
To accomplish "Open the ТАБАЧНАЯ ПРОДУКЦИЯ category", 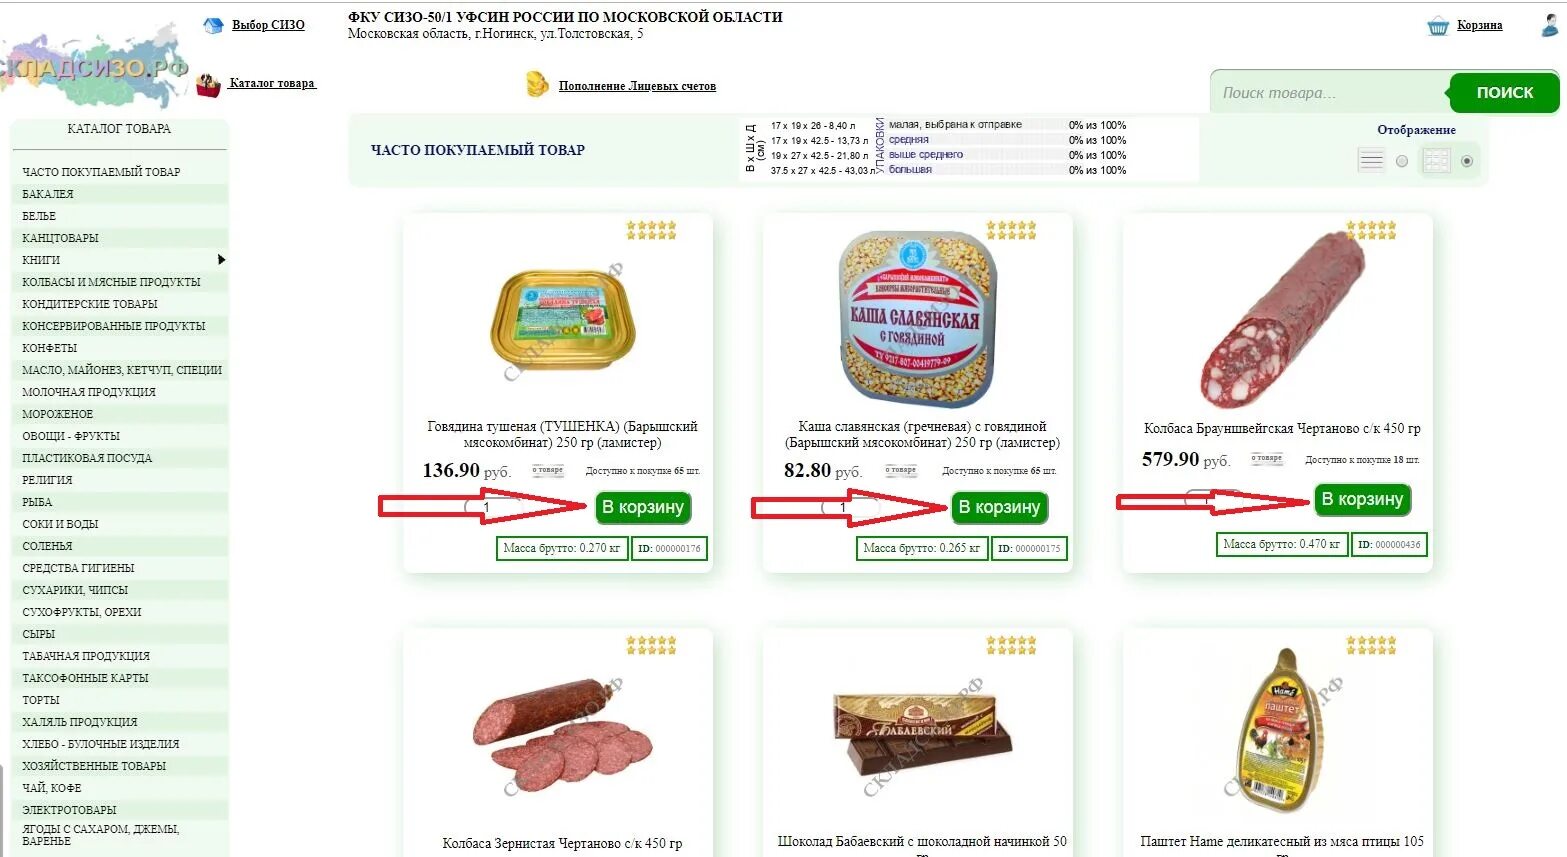I will pyautogui.click(x=86, y=656).
